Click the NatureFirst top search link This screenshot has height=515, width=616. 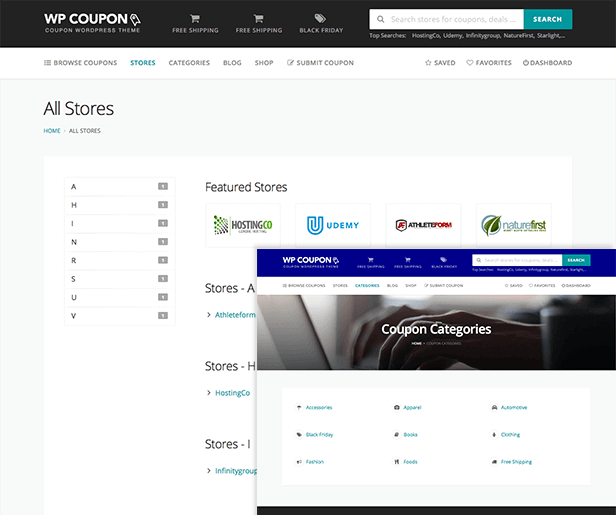point(519,36)
